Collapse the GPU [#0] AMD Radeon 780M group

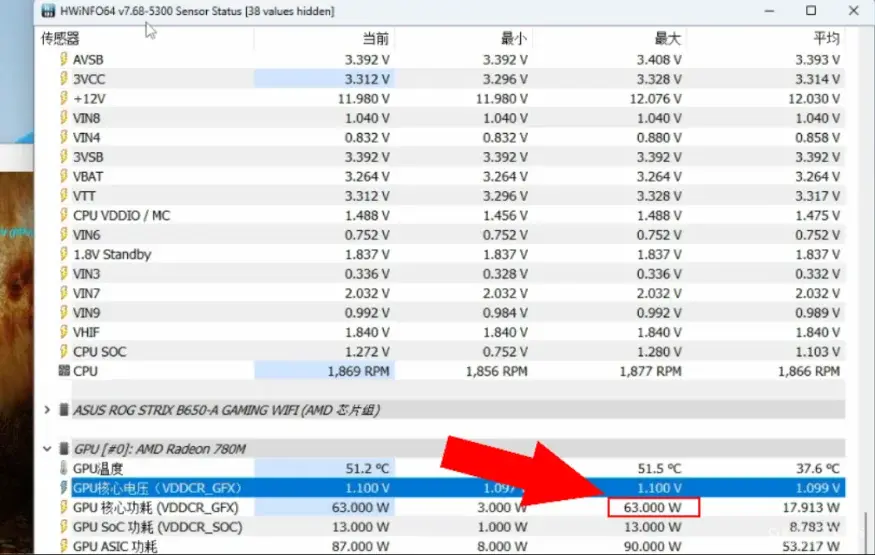pos(47,449)
